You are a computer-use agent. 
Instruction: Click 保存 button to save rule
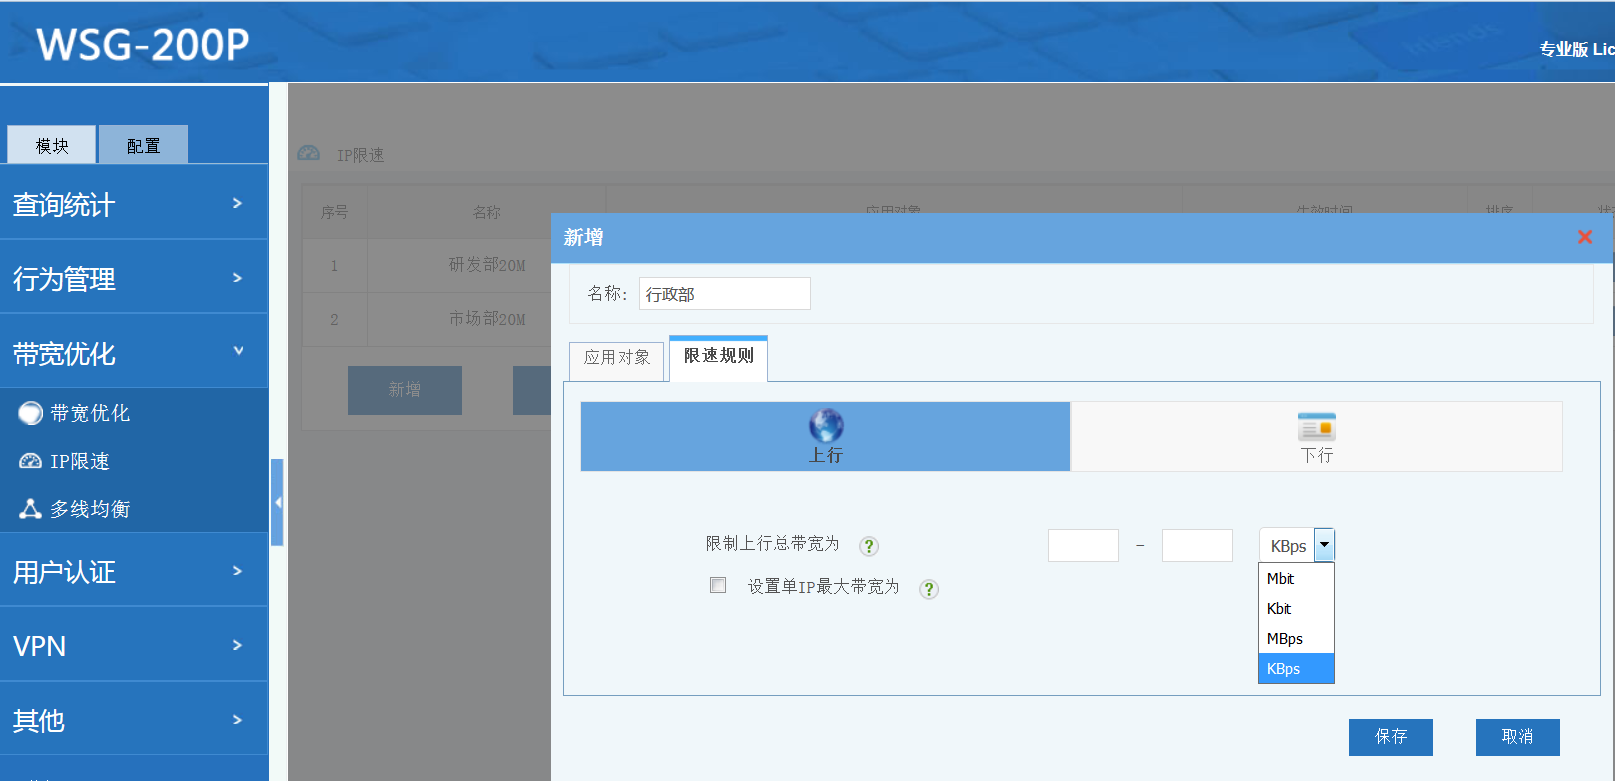point(1390,737)
